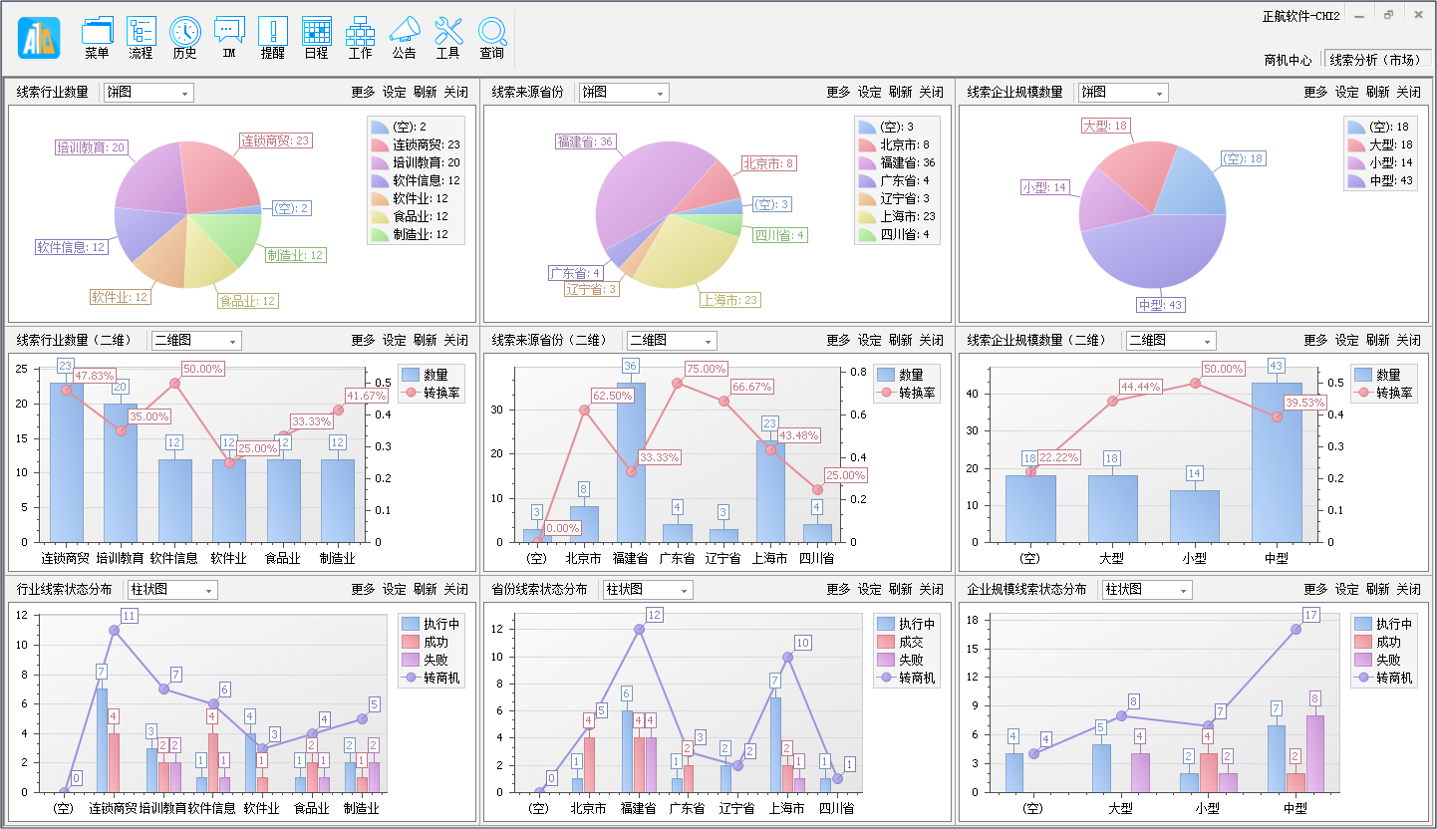The image size is (1437, 829).
Task: Open the 菜单 menu icon
Action: [x=97, y=38]
